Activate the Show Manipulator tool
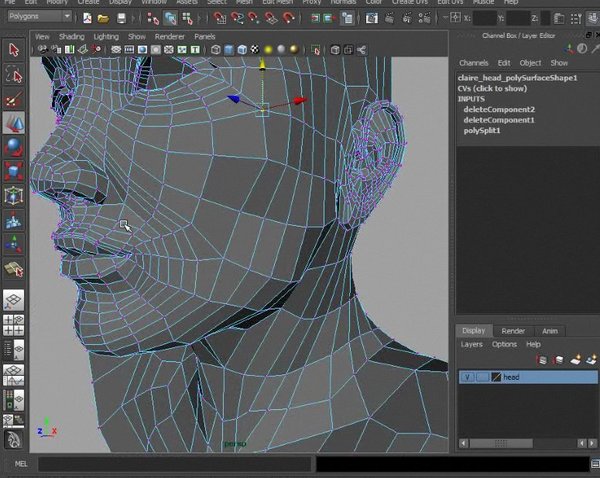 pos(14,244)
